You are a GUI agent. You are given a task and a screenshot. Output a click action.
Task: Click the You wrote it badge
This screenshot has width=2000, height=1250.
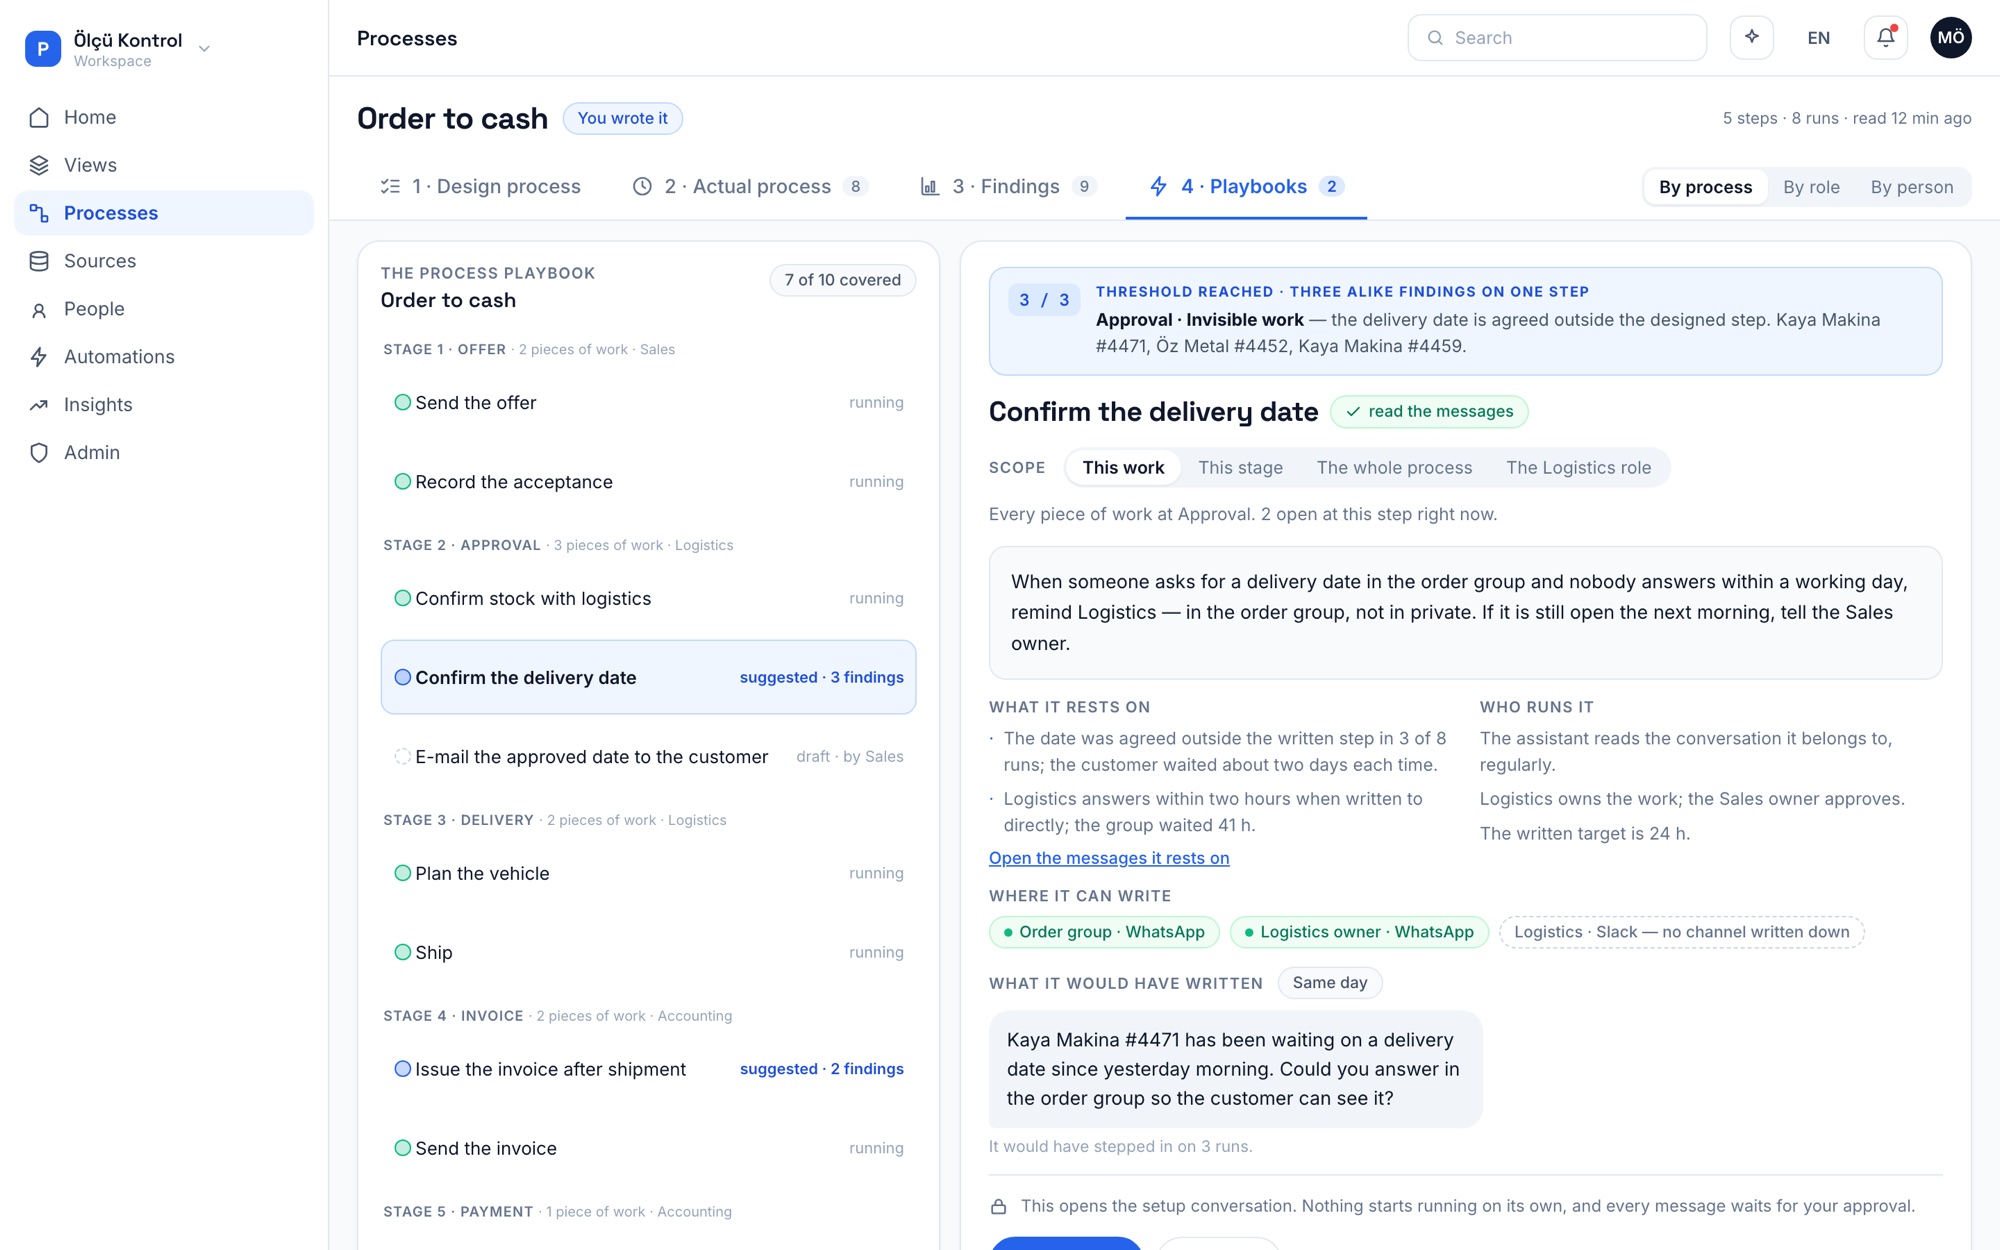622,118
